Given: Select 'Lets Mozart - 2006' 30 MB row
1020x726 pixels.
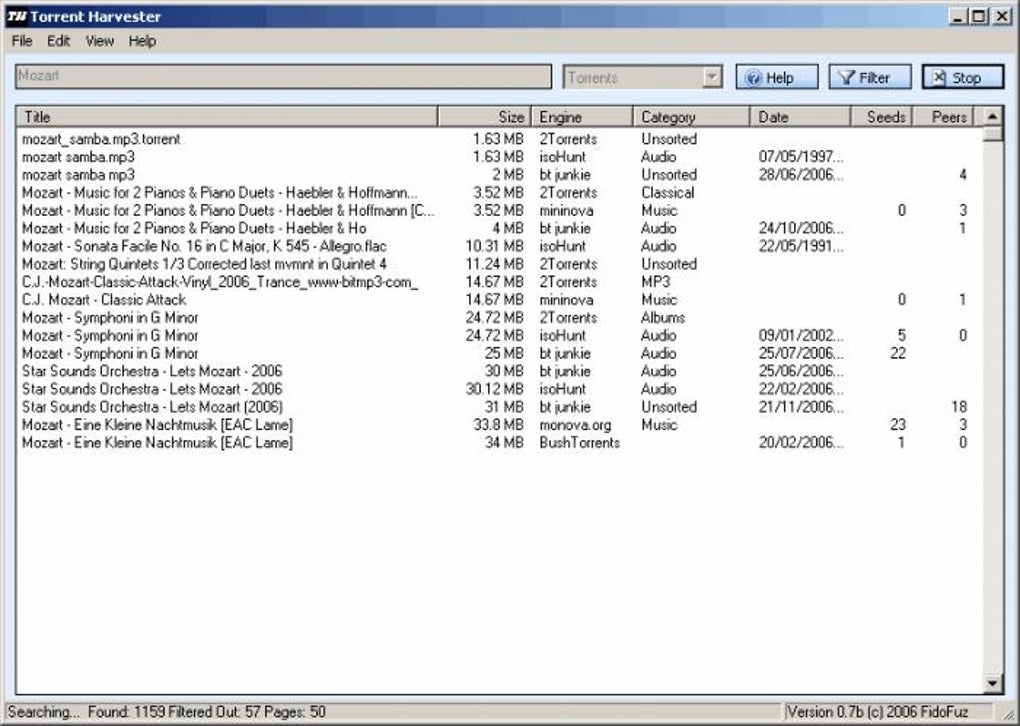Looking at the screenshot, I should click(x=499, y=371).
